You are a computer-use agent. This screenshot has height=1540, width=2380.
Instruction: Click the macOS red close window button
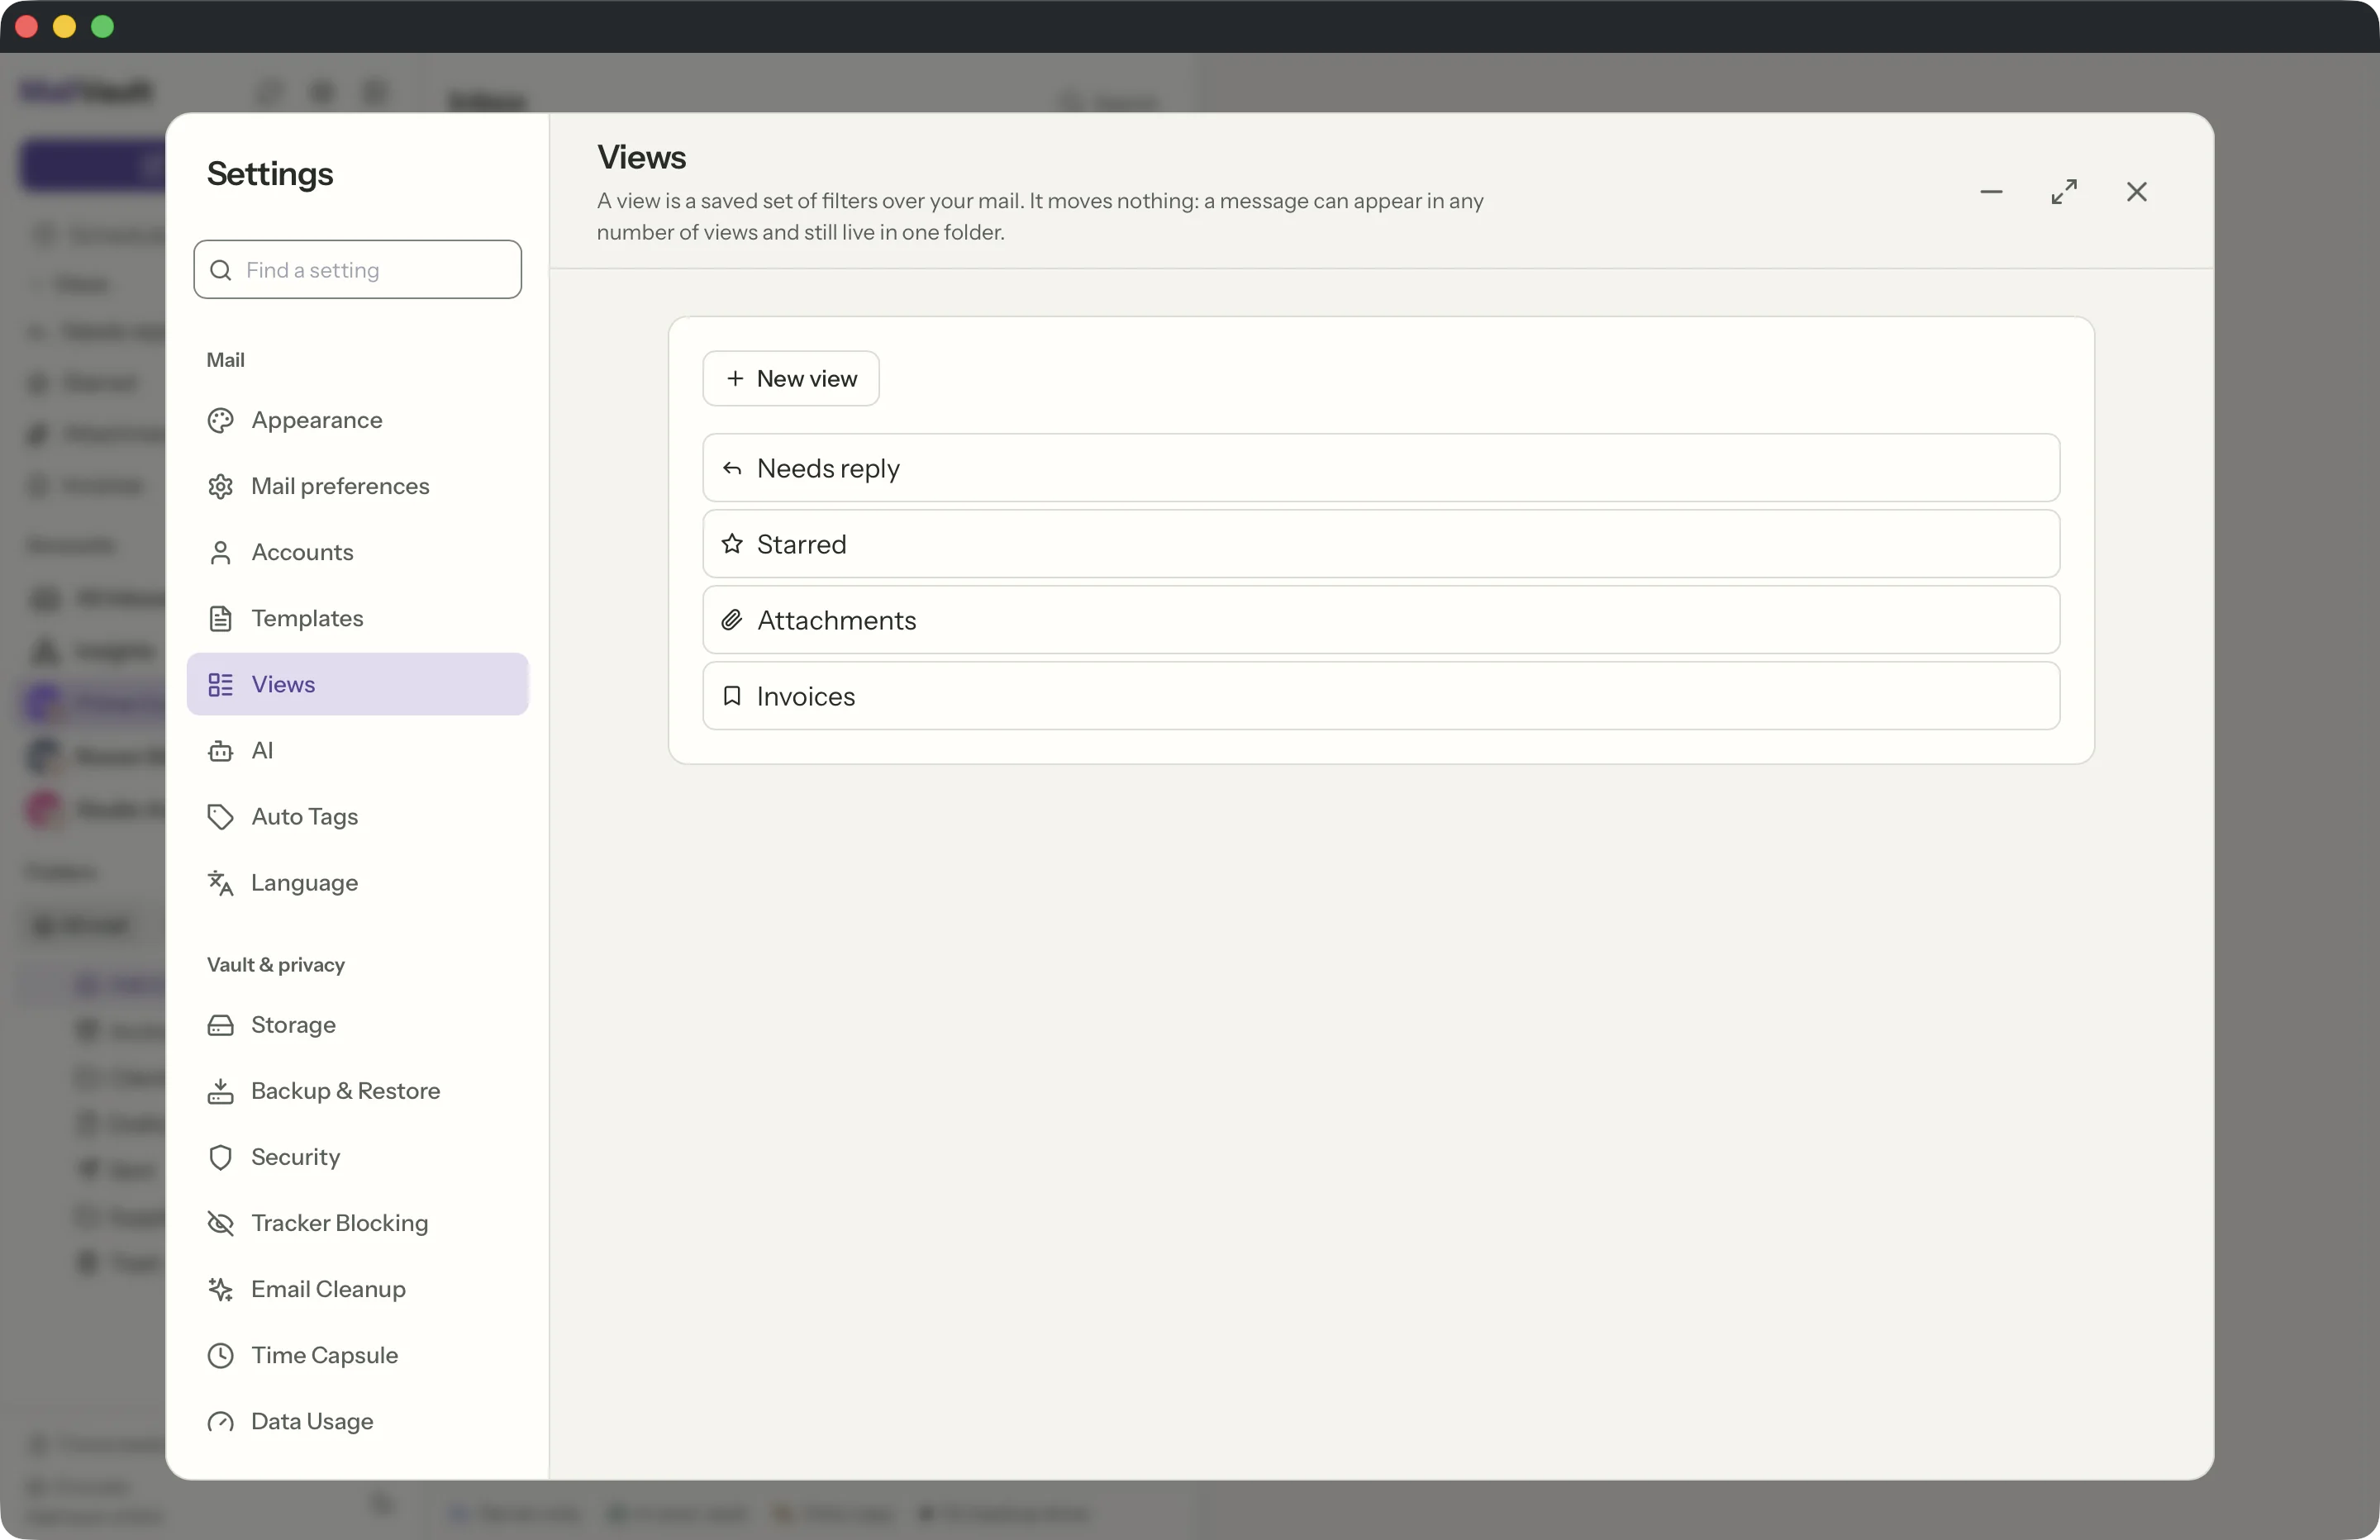[27, 26]
